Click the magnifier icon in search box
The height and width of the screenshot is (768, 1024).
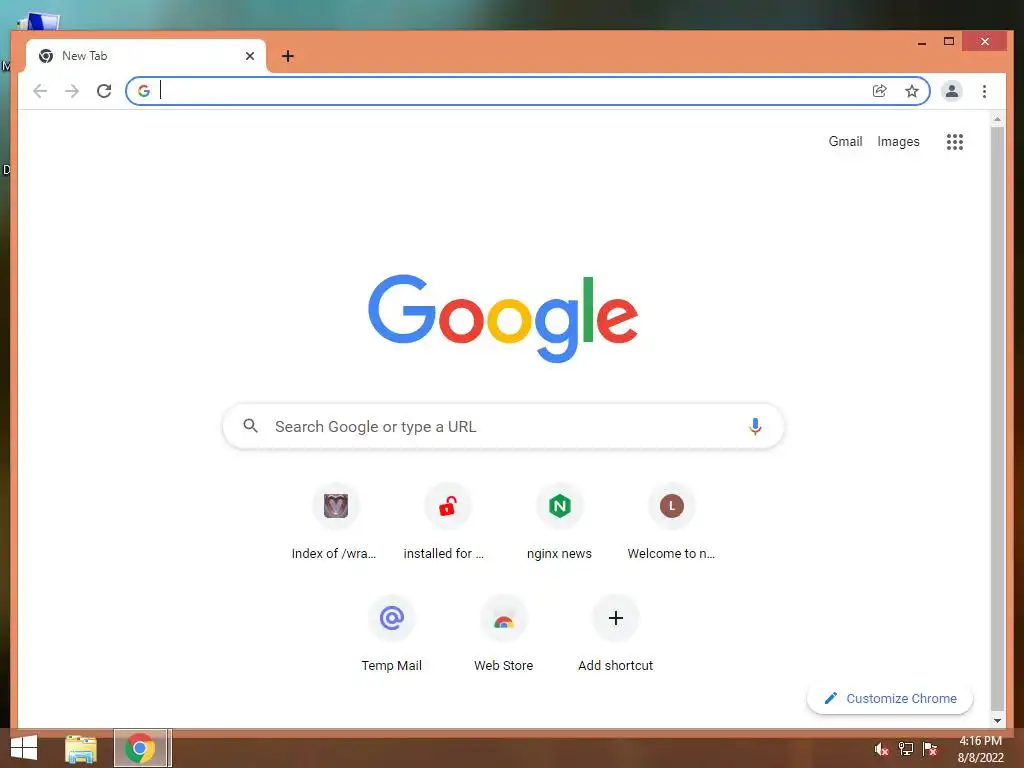click(251, 426)
